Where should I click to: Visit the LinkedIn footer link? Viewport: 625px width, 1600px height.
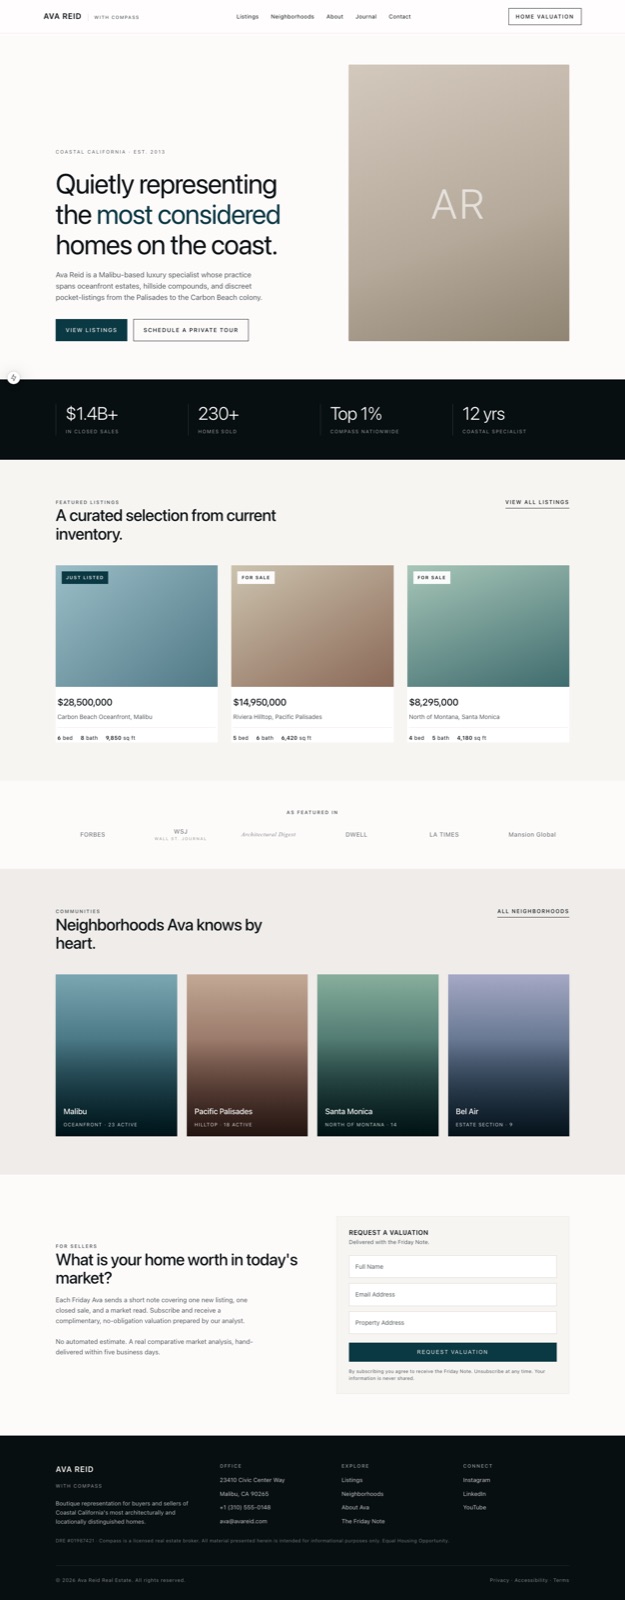coord(475,1494)
